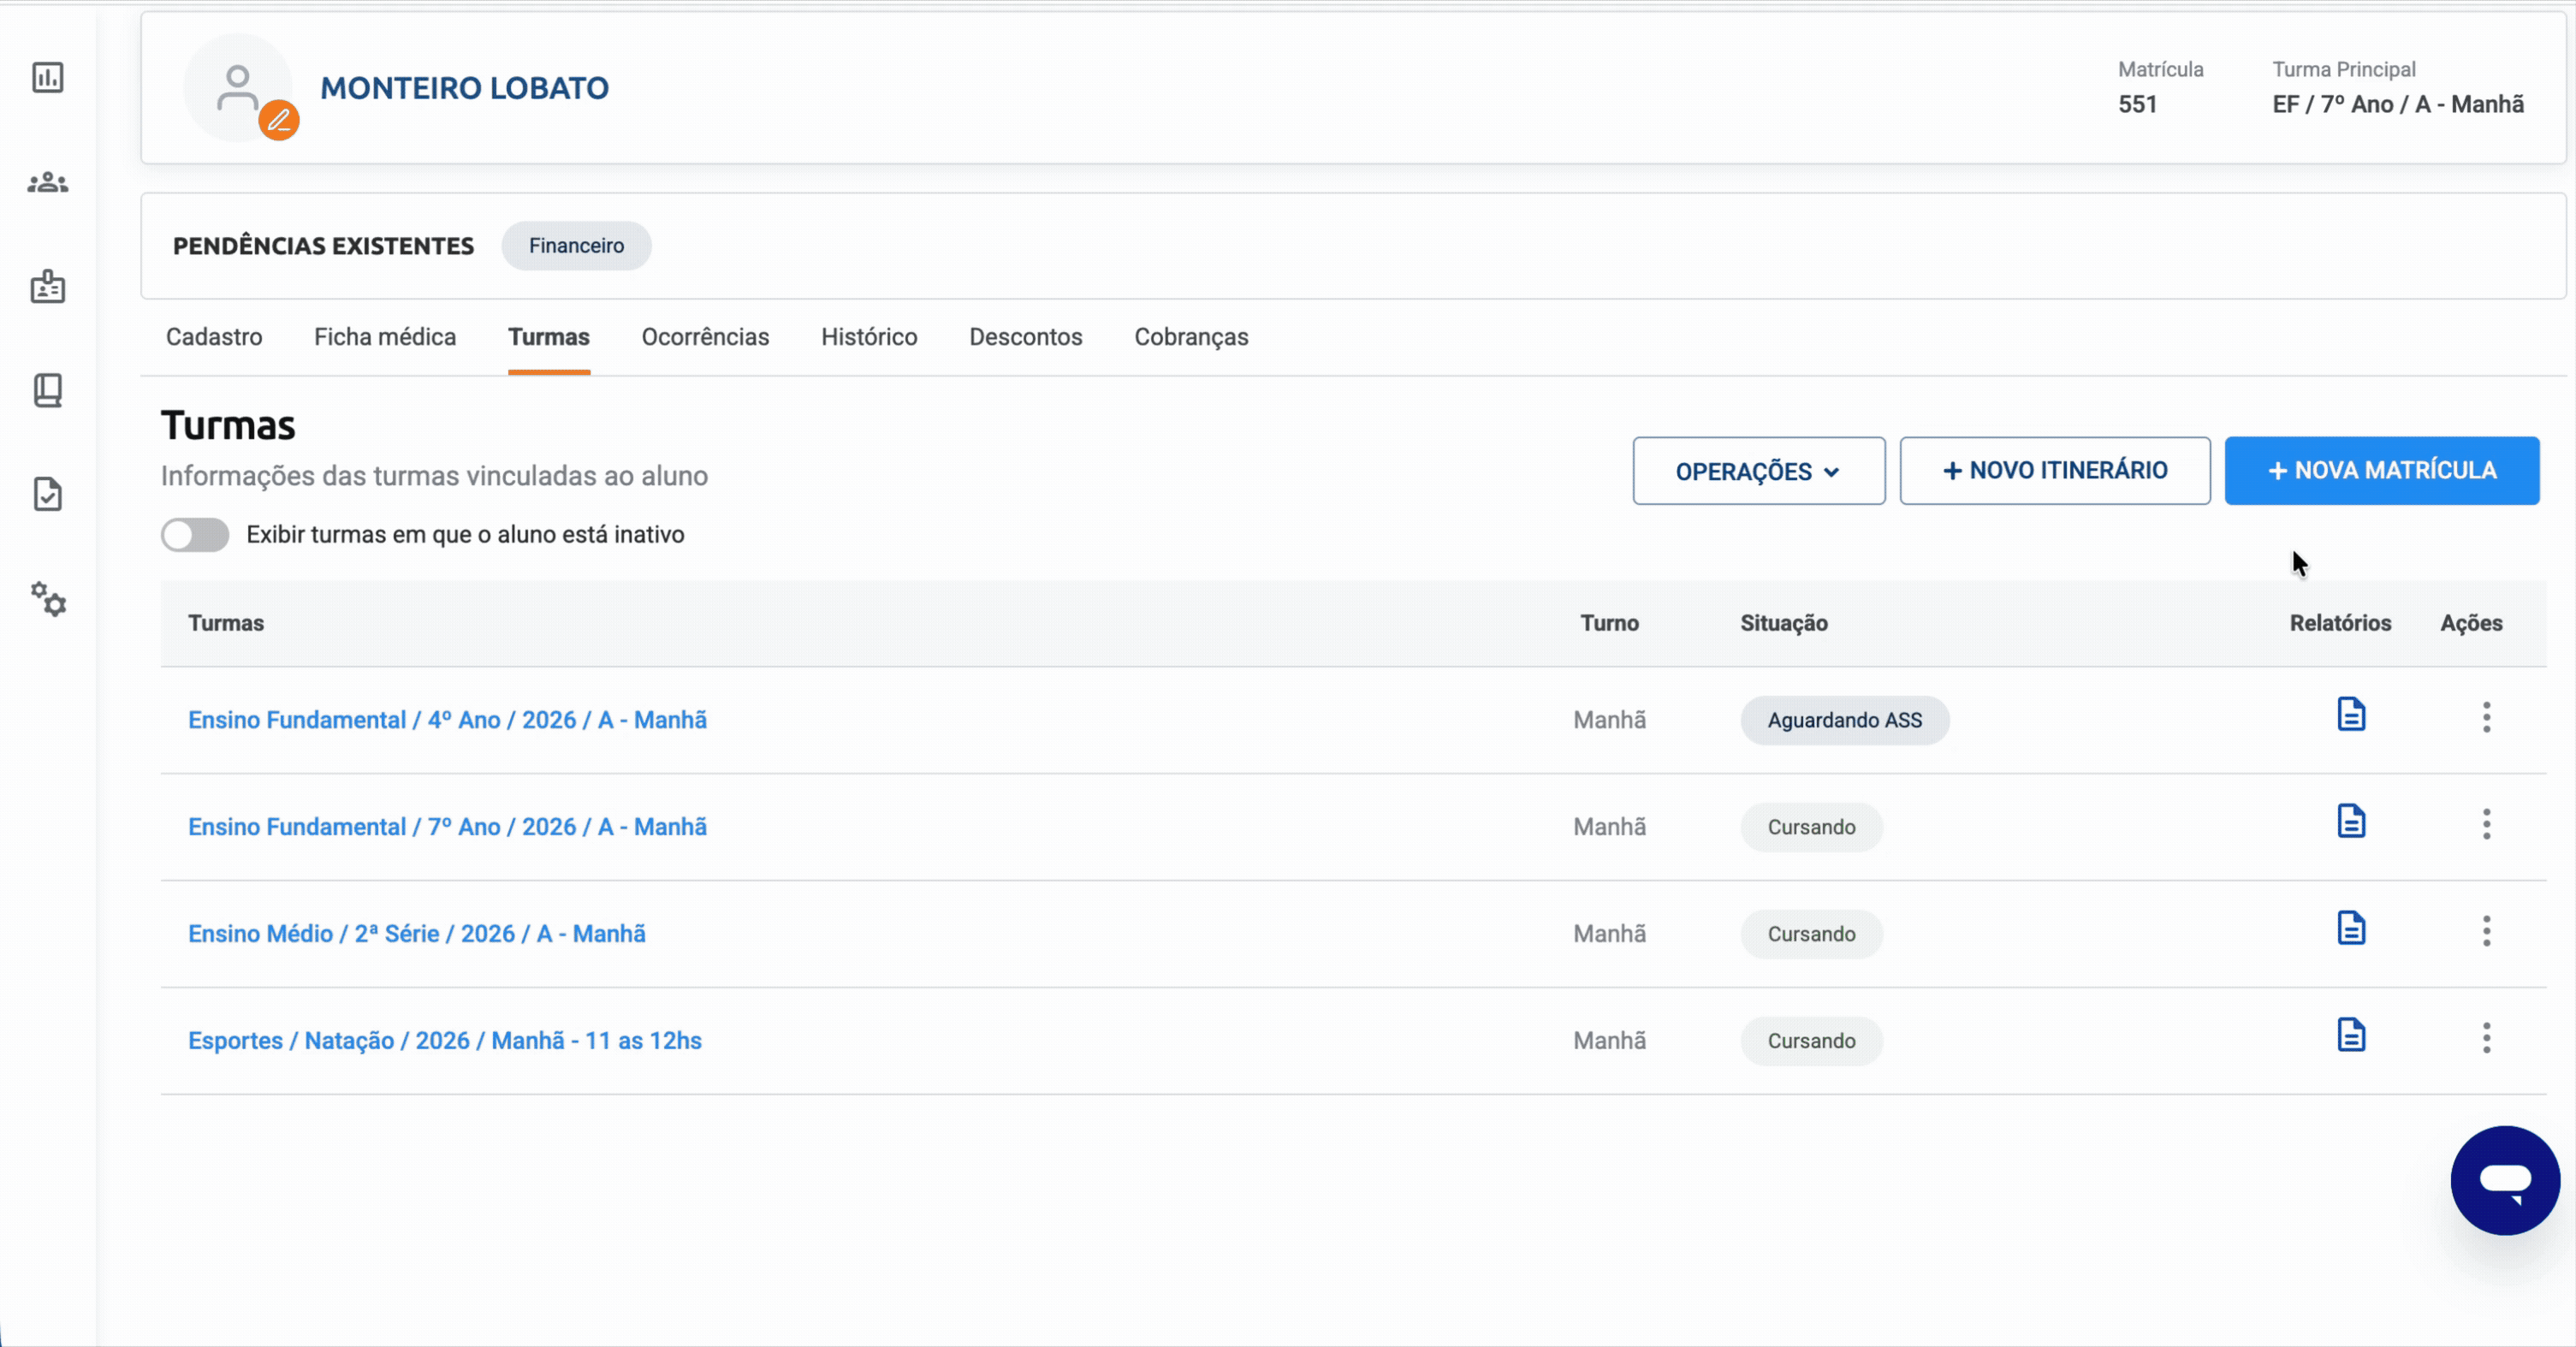The width and height of the screenshot is (2576, 1347).
Task: Click Cursando status in 7º Ano row
Action: 1812,827
